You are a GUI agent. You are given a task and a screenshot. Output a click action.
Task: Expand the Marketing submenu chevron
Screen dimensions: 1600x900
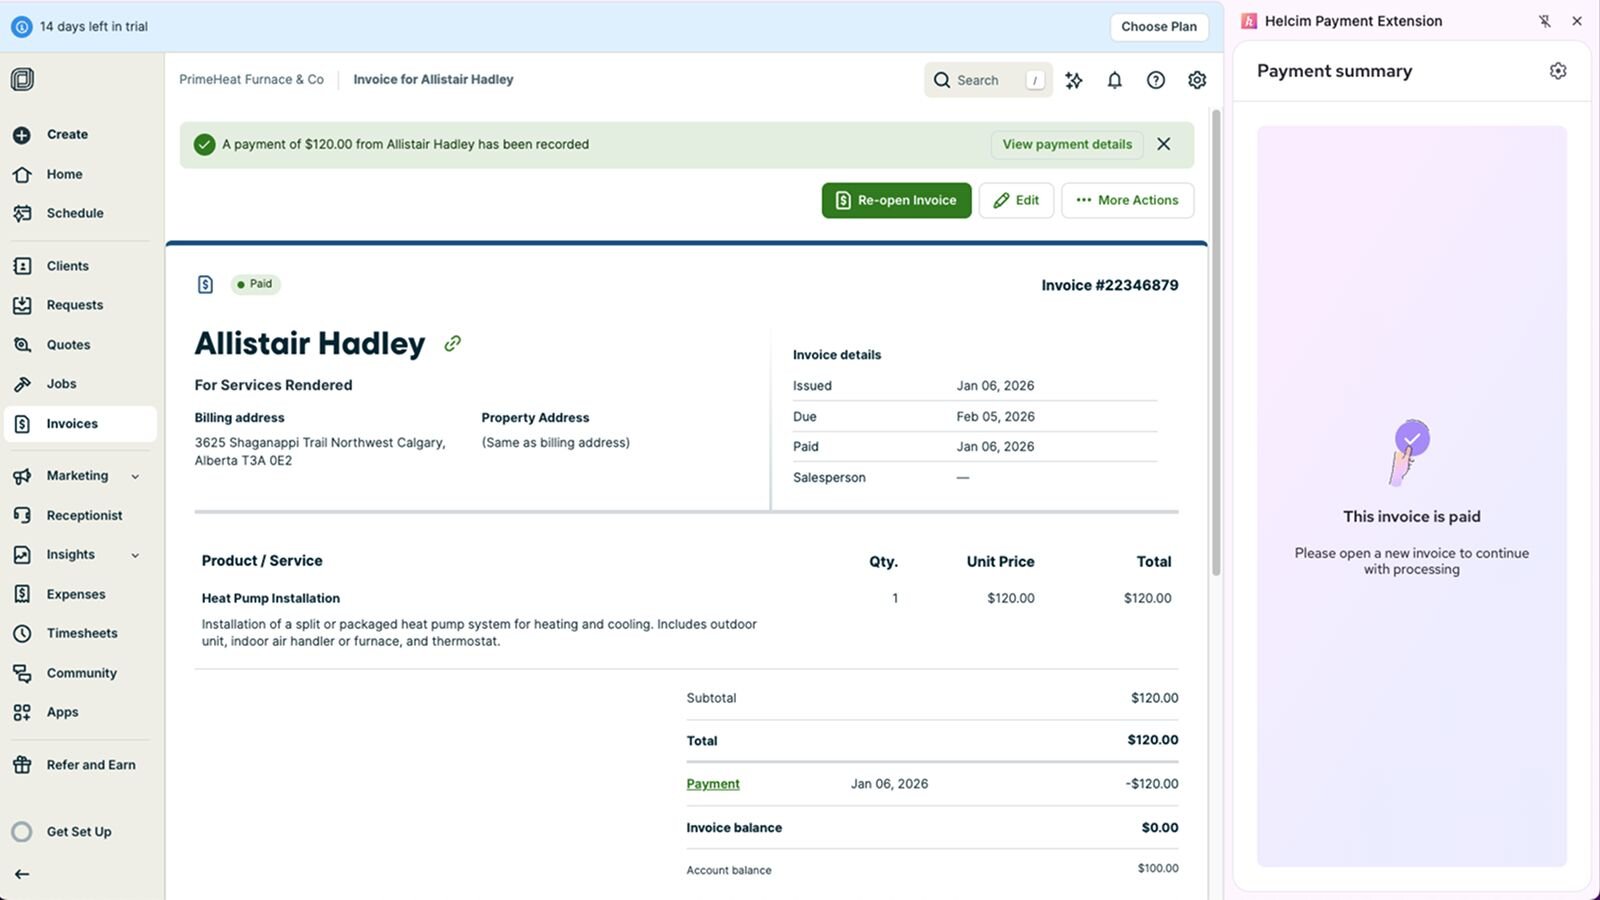135,476
